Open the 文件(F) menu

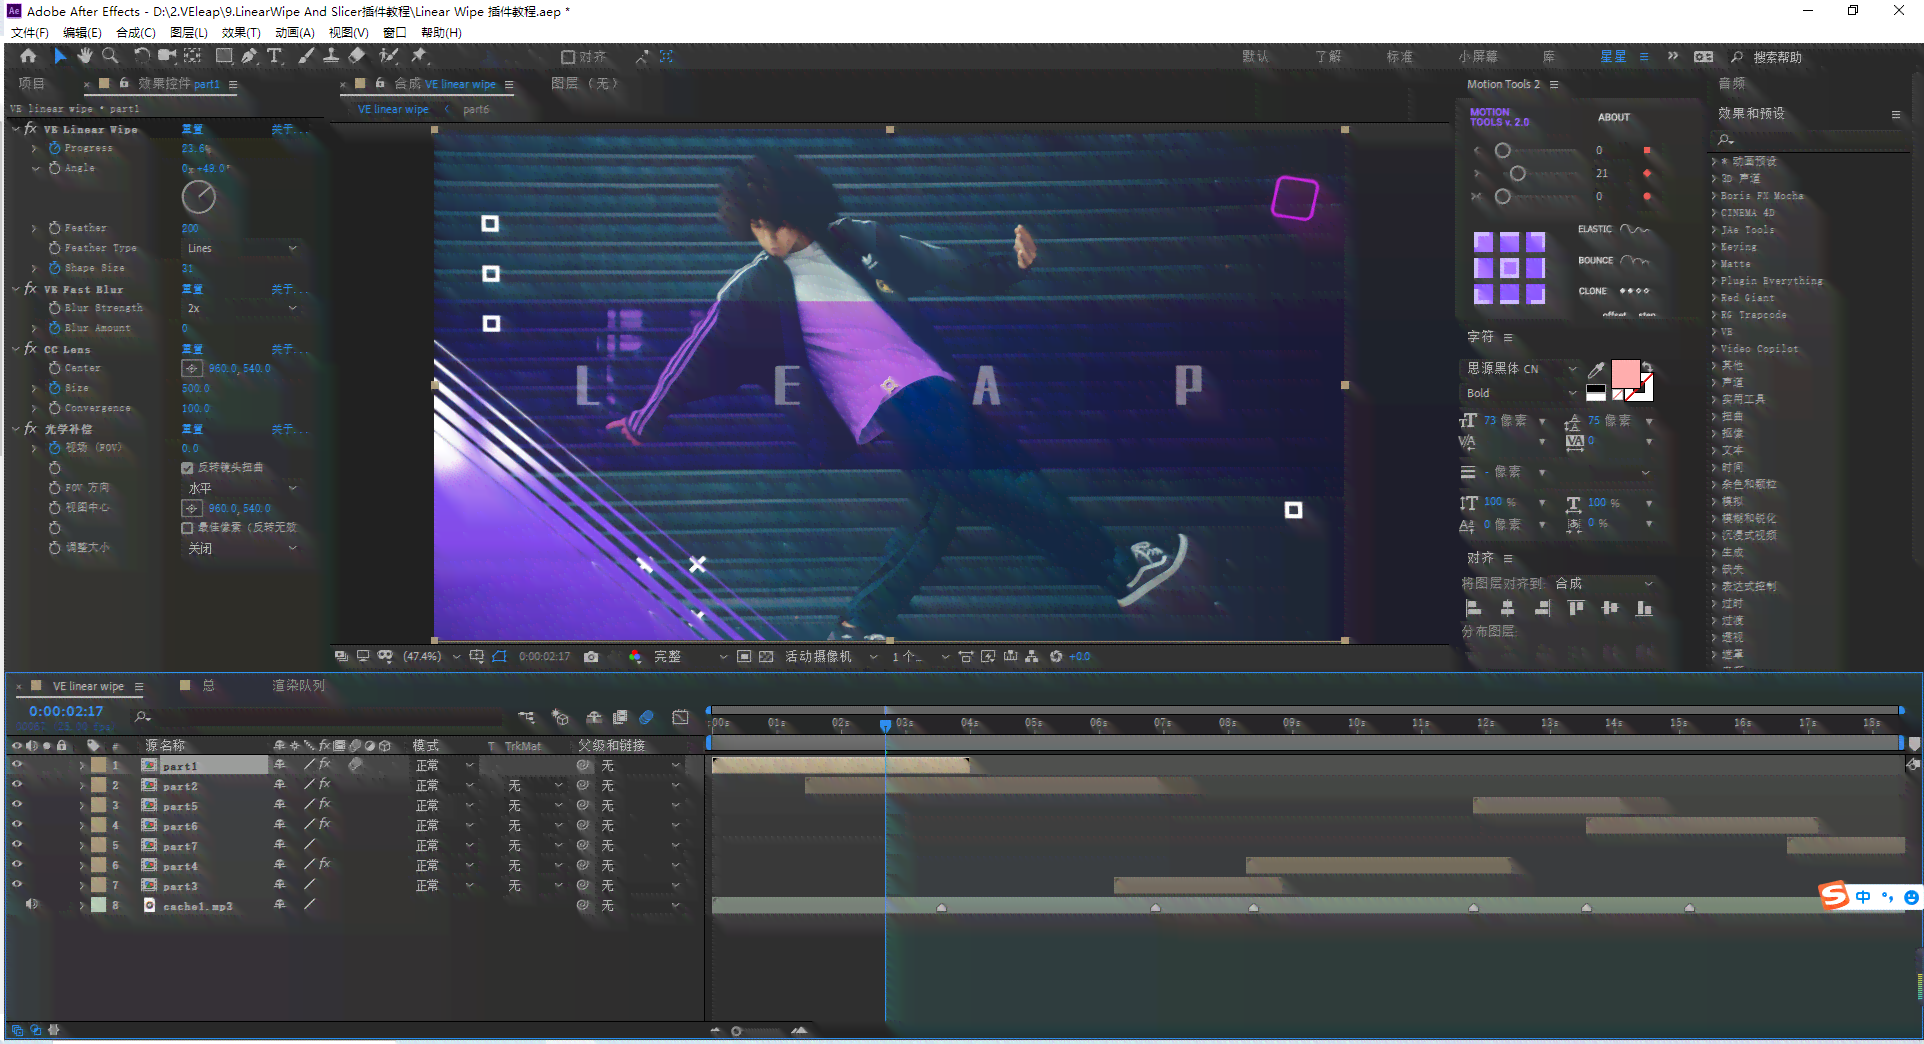tap(29, 33)
